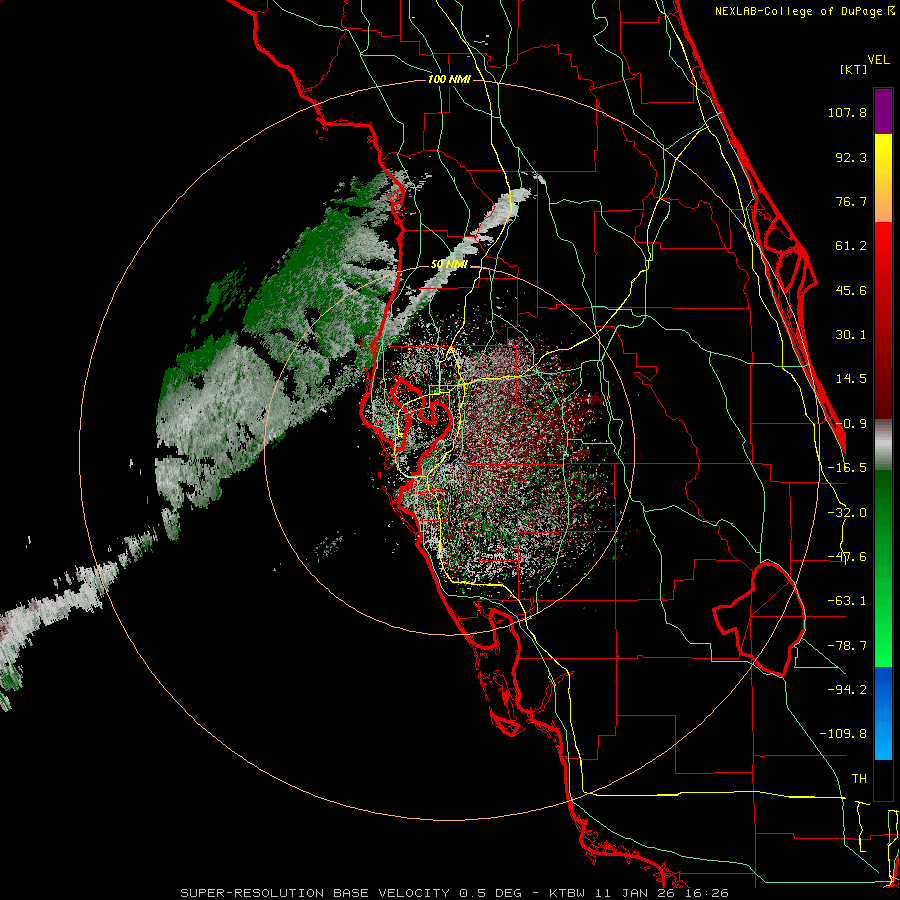Click the 14.5 legend value

(851, 379)
